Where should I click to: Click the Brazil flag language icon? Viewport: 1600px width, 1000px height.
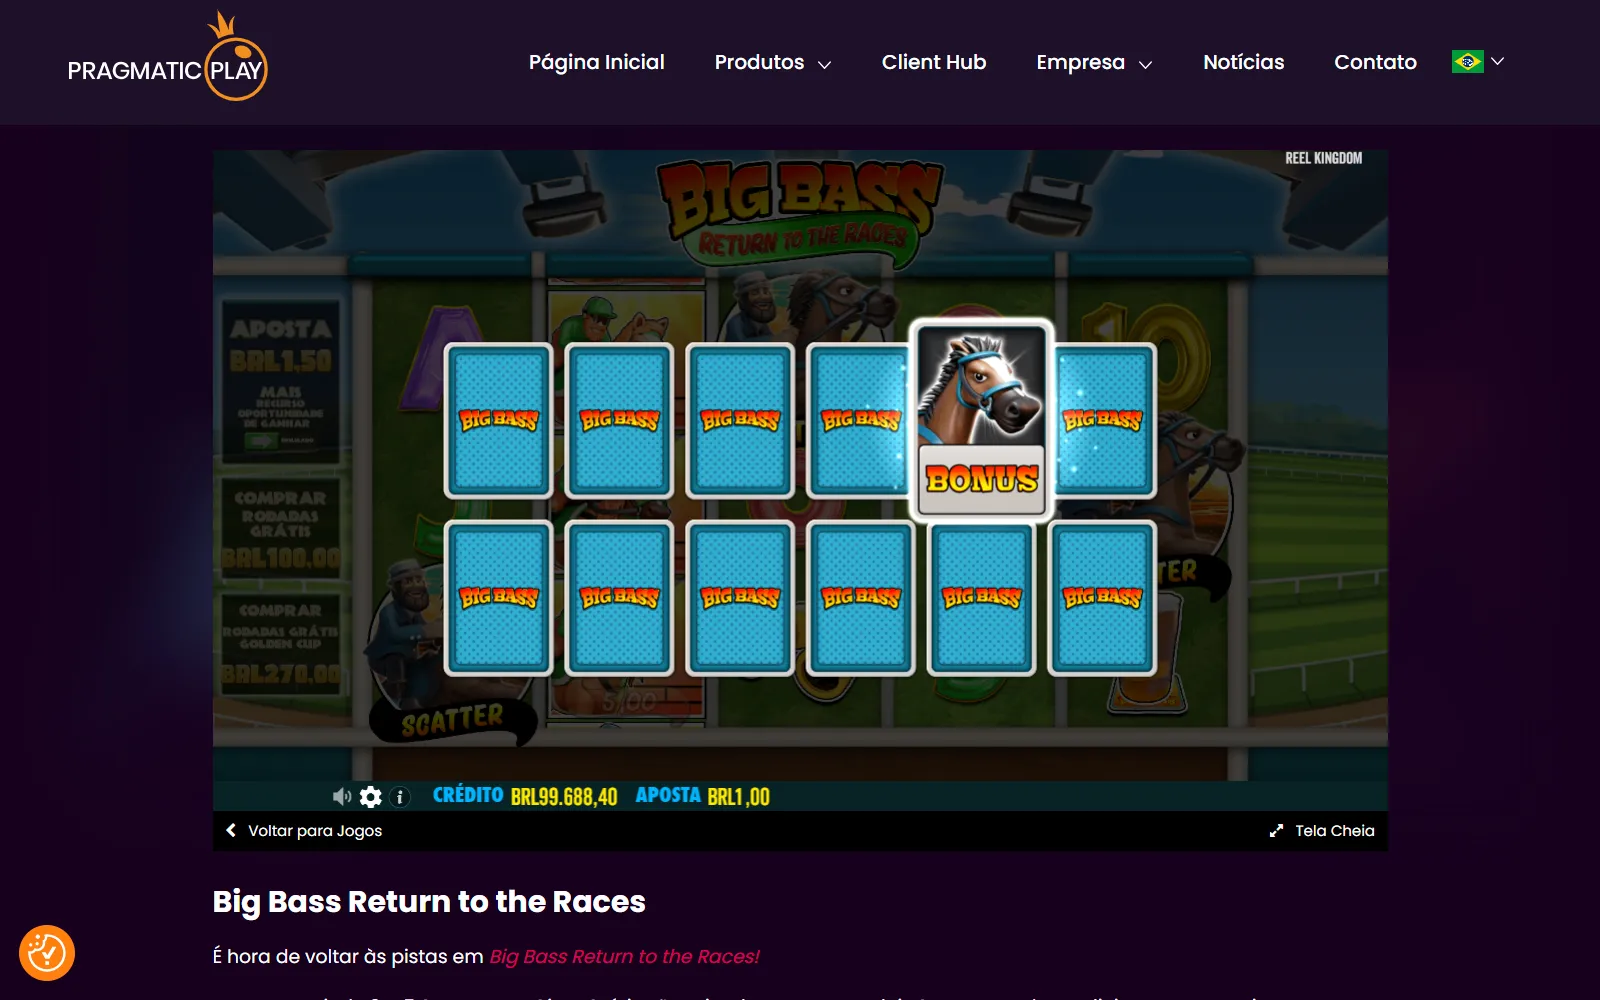tap(1467, 62)
